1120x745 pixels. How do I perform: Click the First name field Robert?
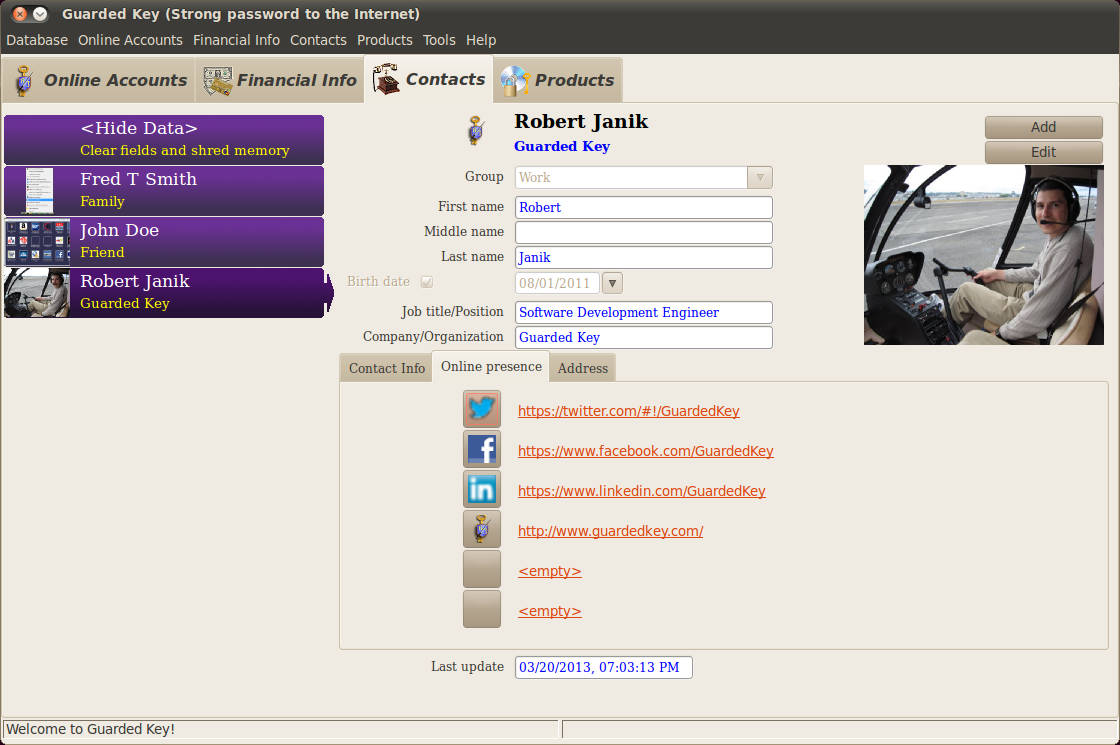(x=644, y=207)
